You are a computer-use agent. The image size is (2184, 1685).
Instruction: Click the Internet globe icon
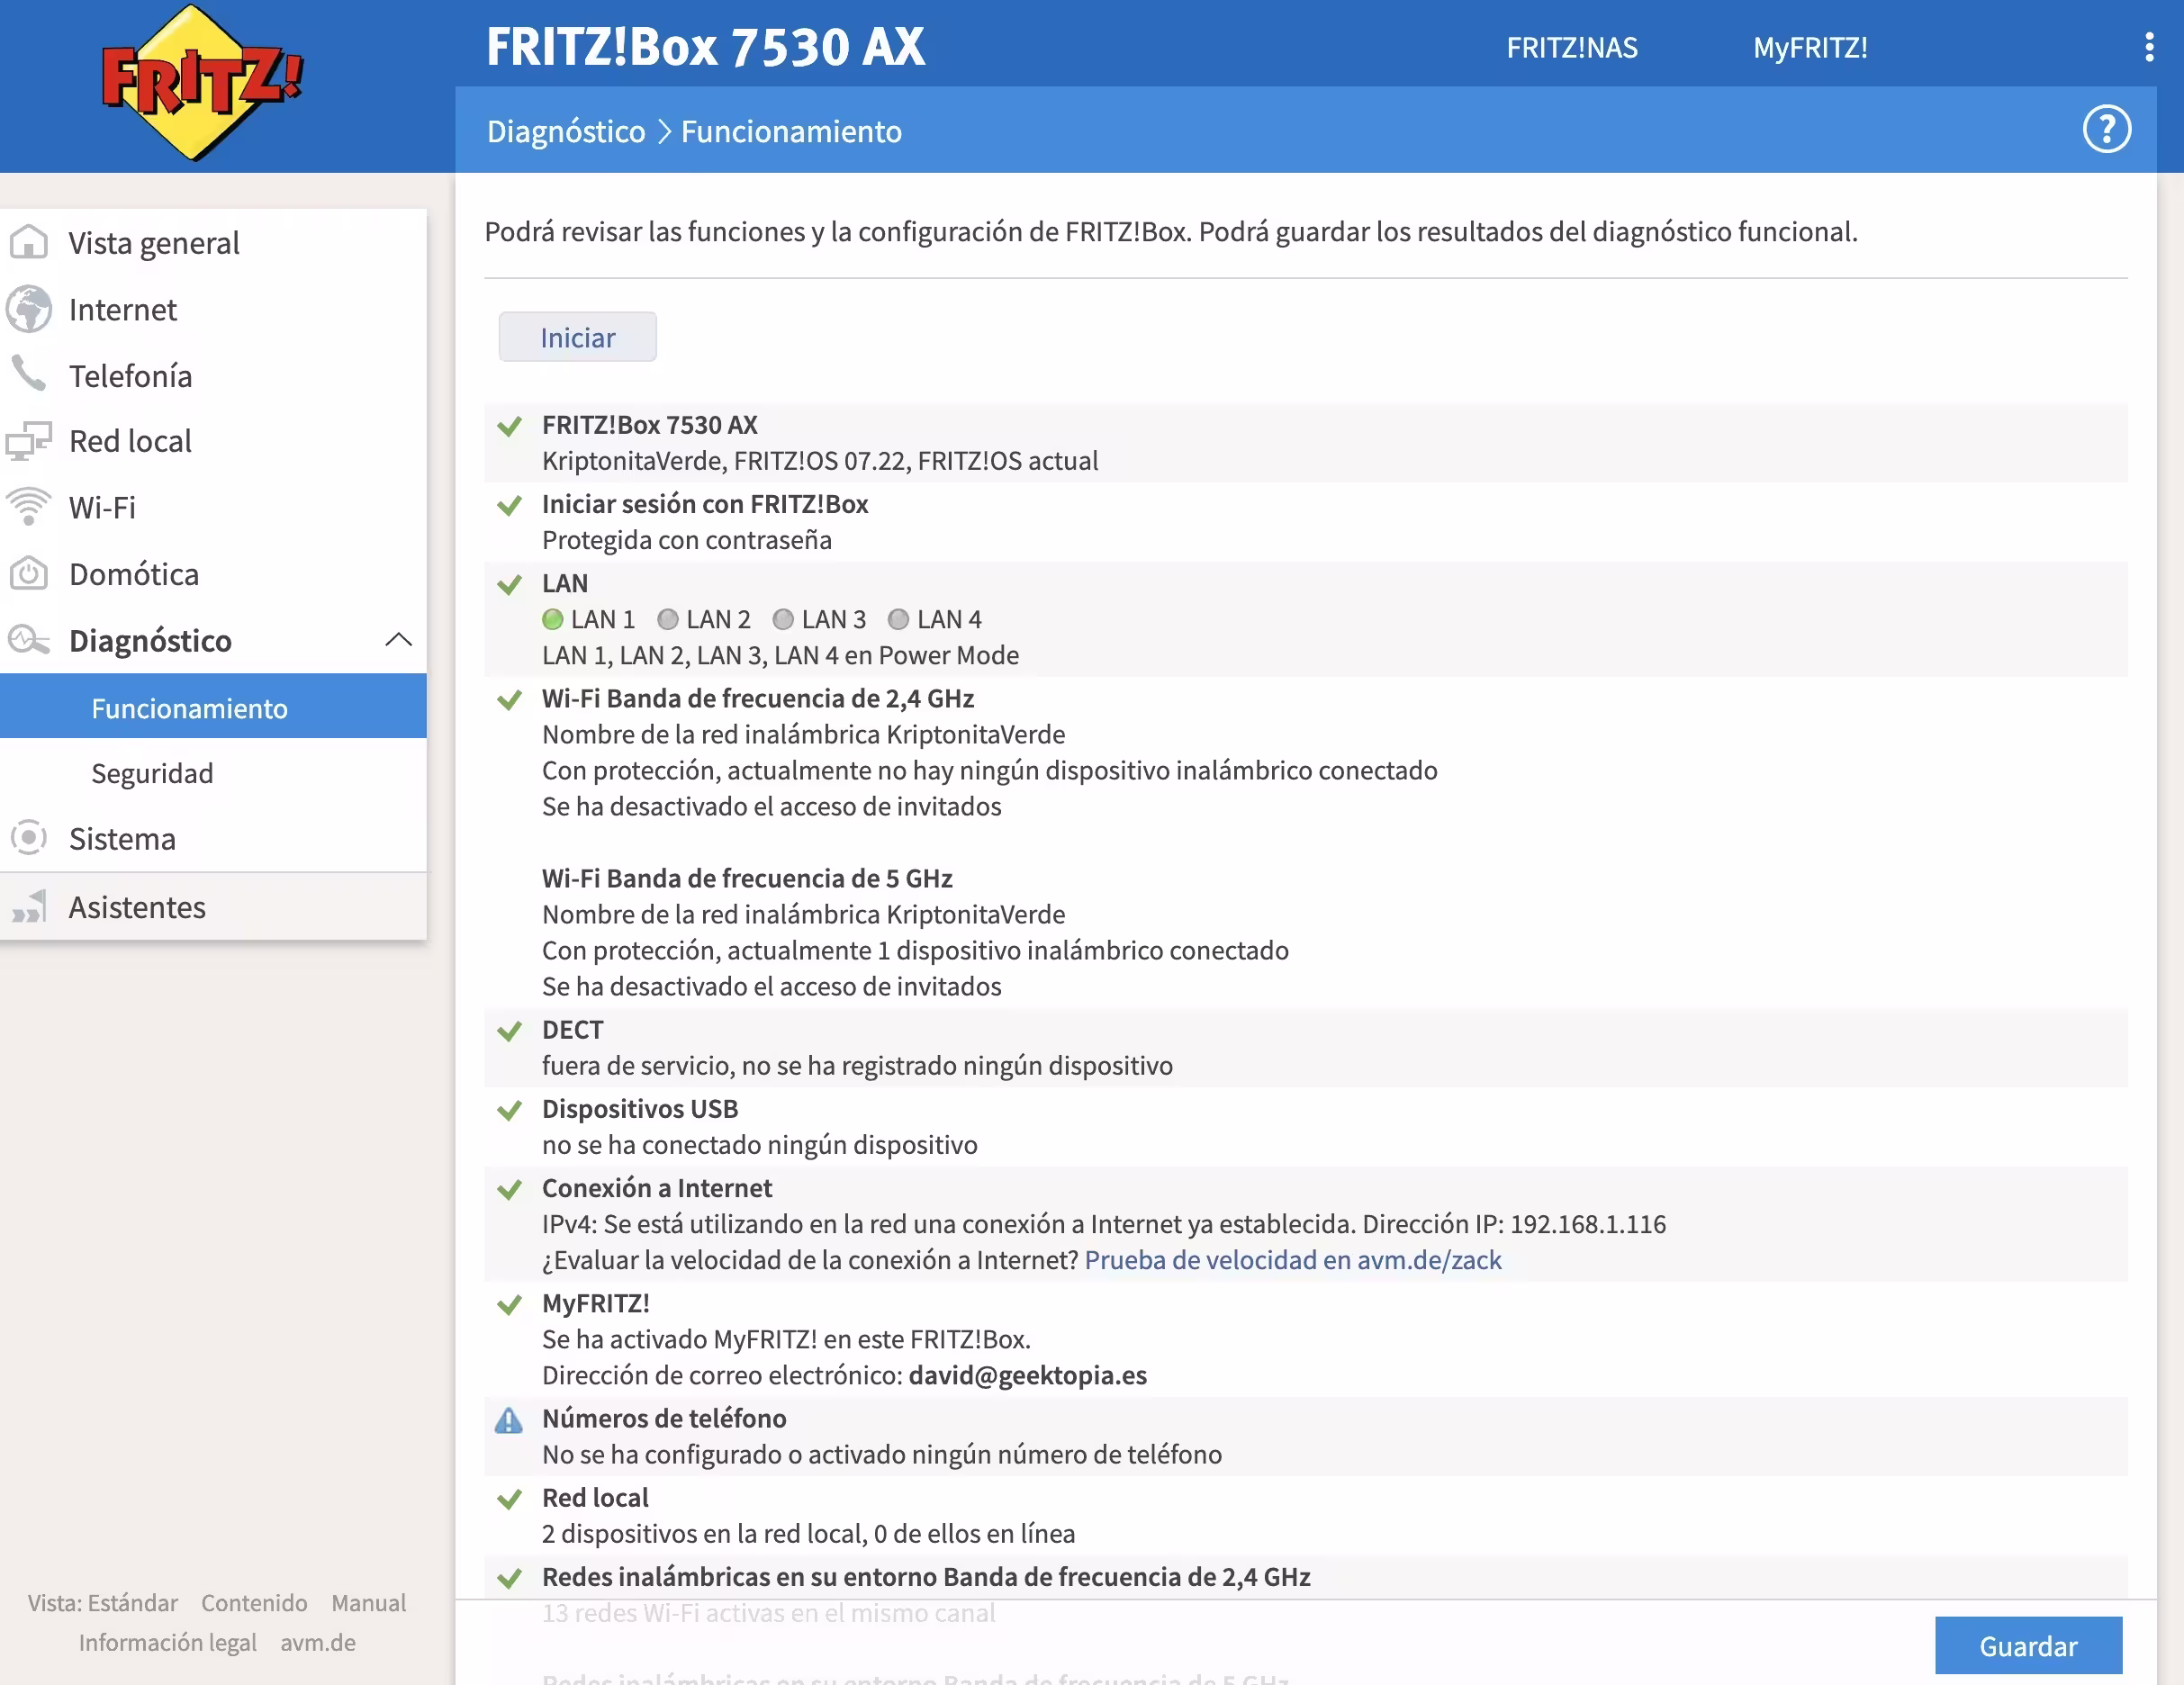29,309
